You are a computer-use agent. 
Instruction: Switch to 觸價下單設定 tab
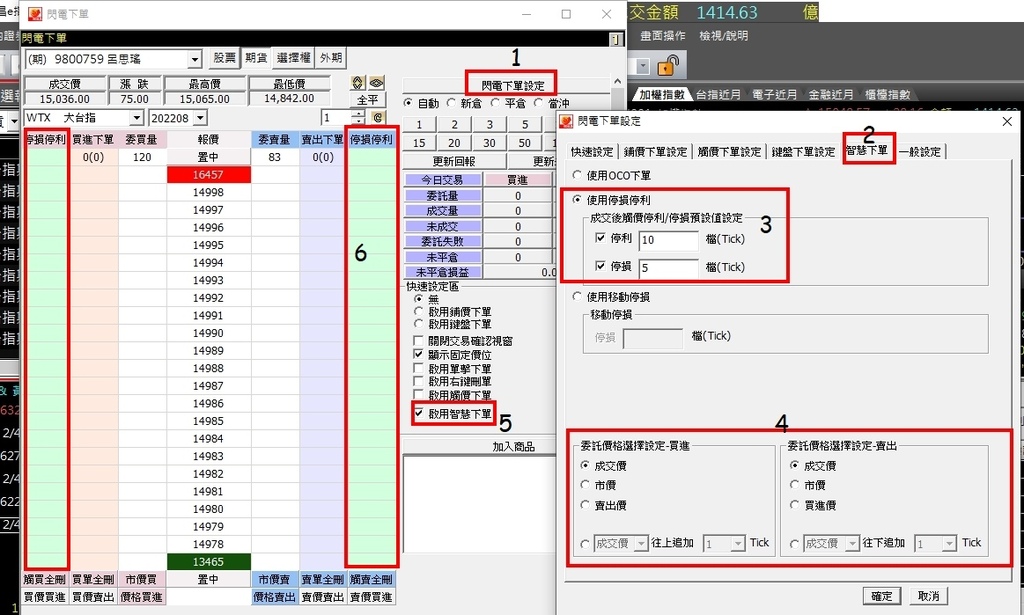click(x=729, y=151)
